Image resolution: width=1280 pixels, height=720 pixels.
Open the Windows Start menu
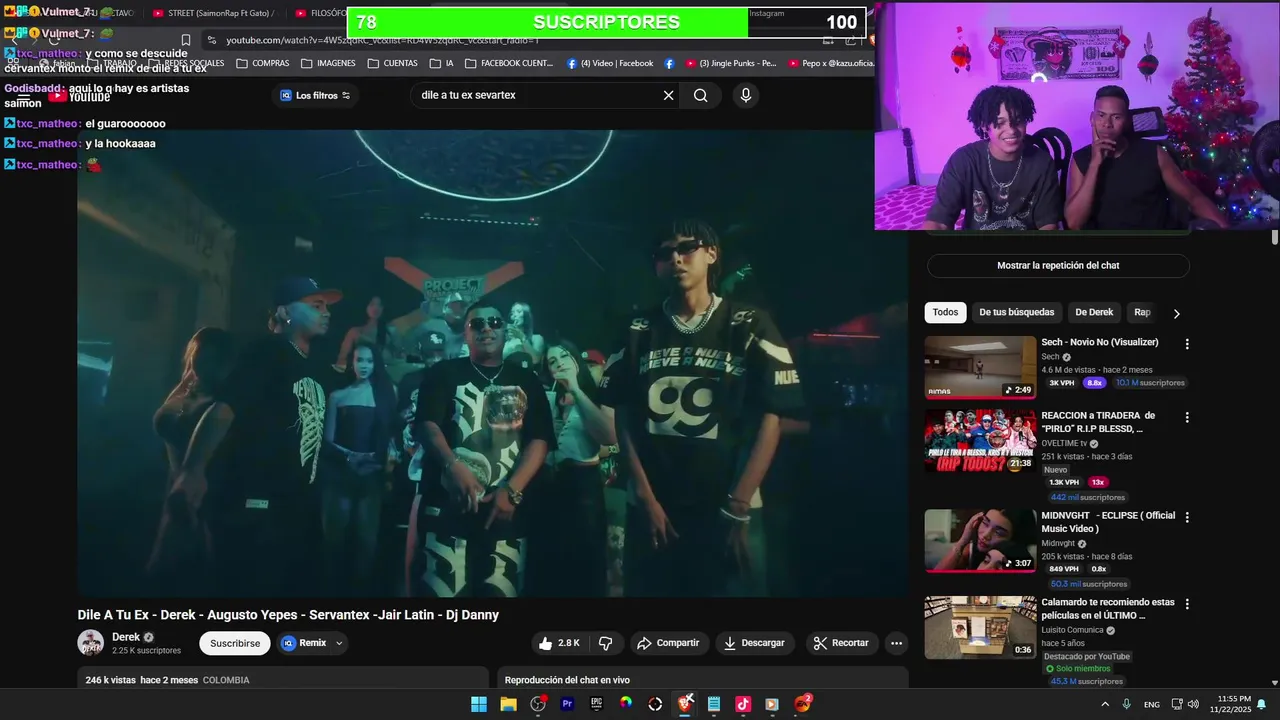click(x=479, y=704)
